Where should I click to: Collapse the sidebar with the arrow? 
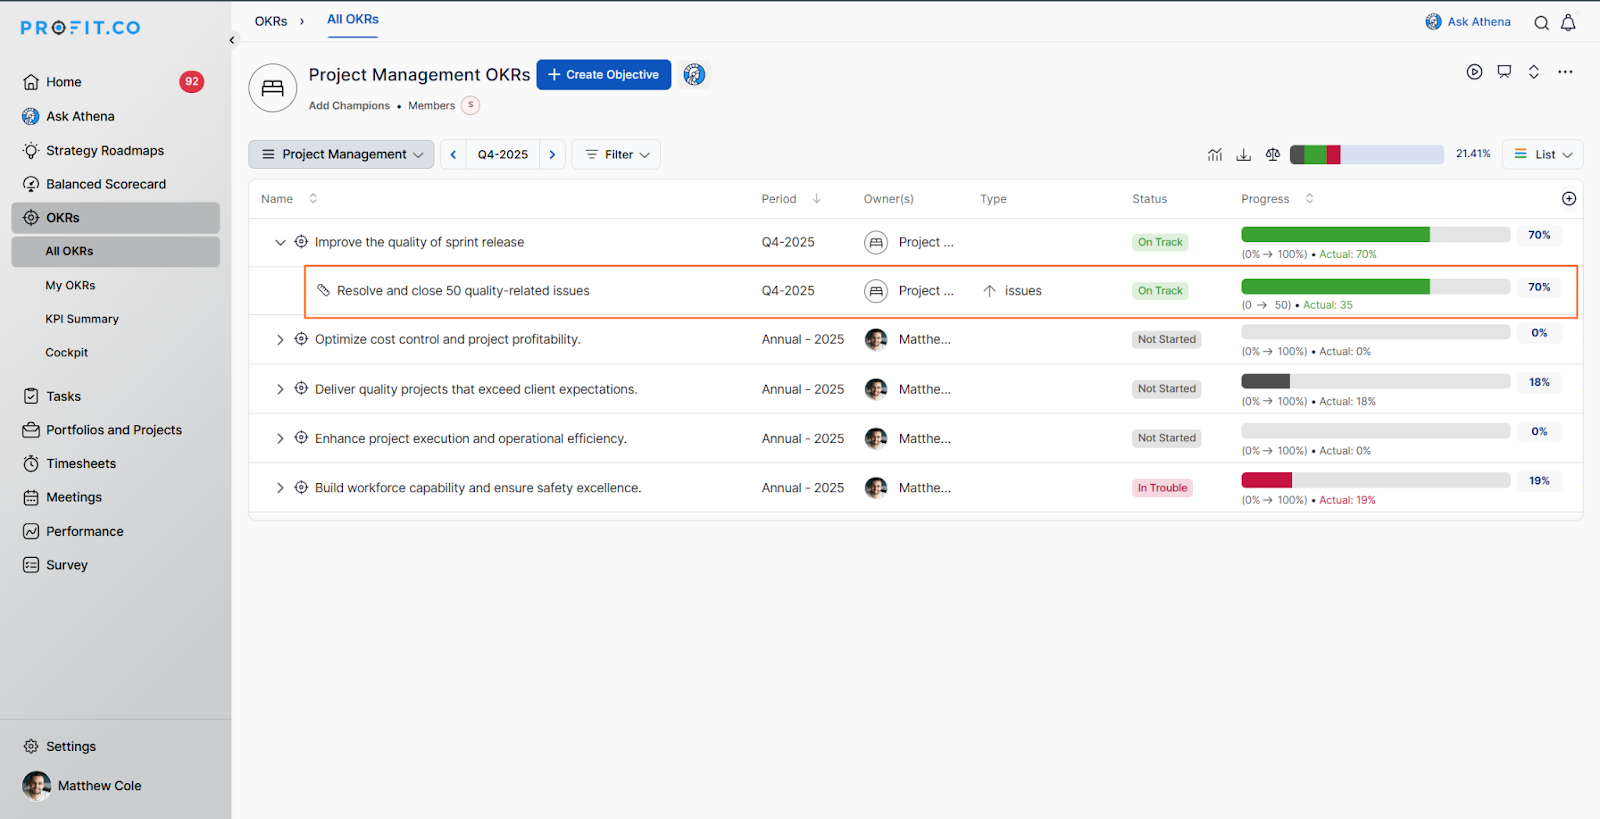(232, 41)
